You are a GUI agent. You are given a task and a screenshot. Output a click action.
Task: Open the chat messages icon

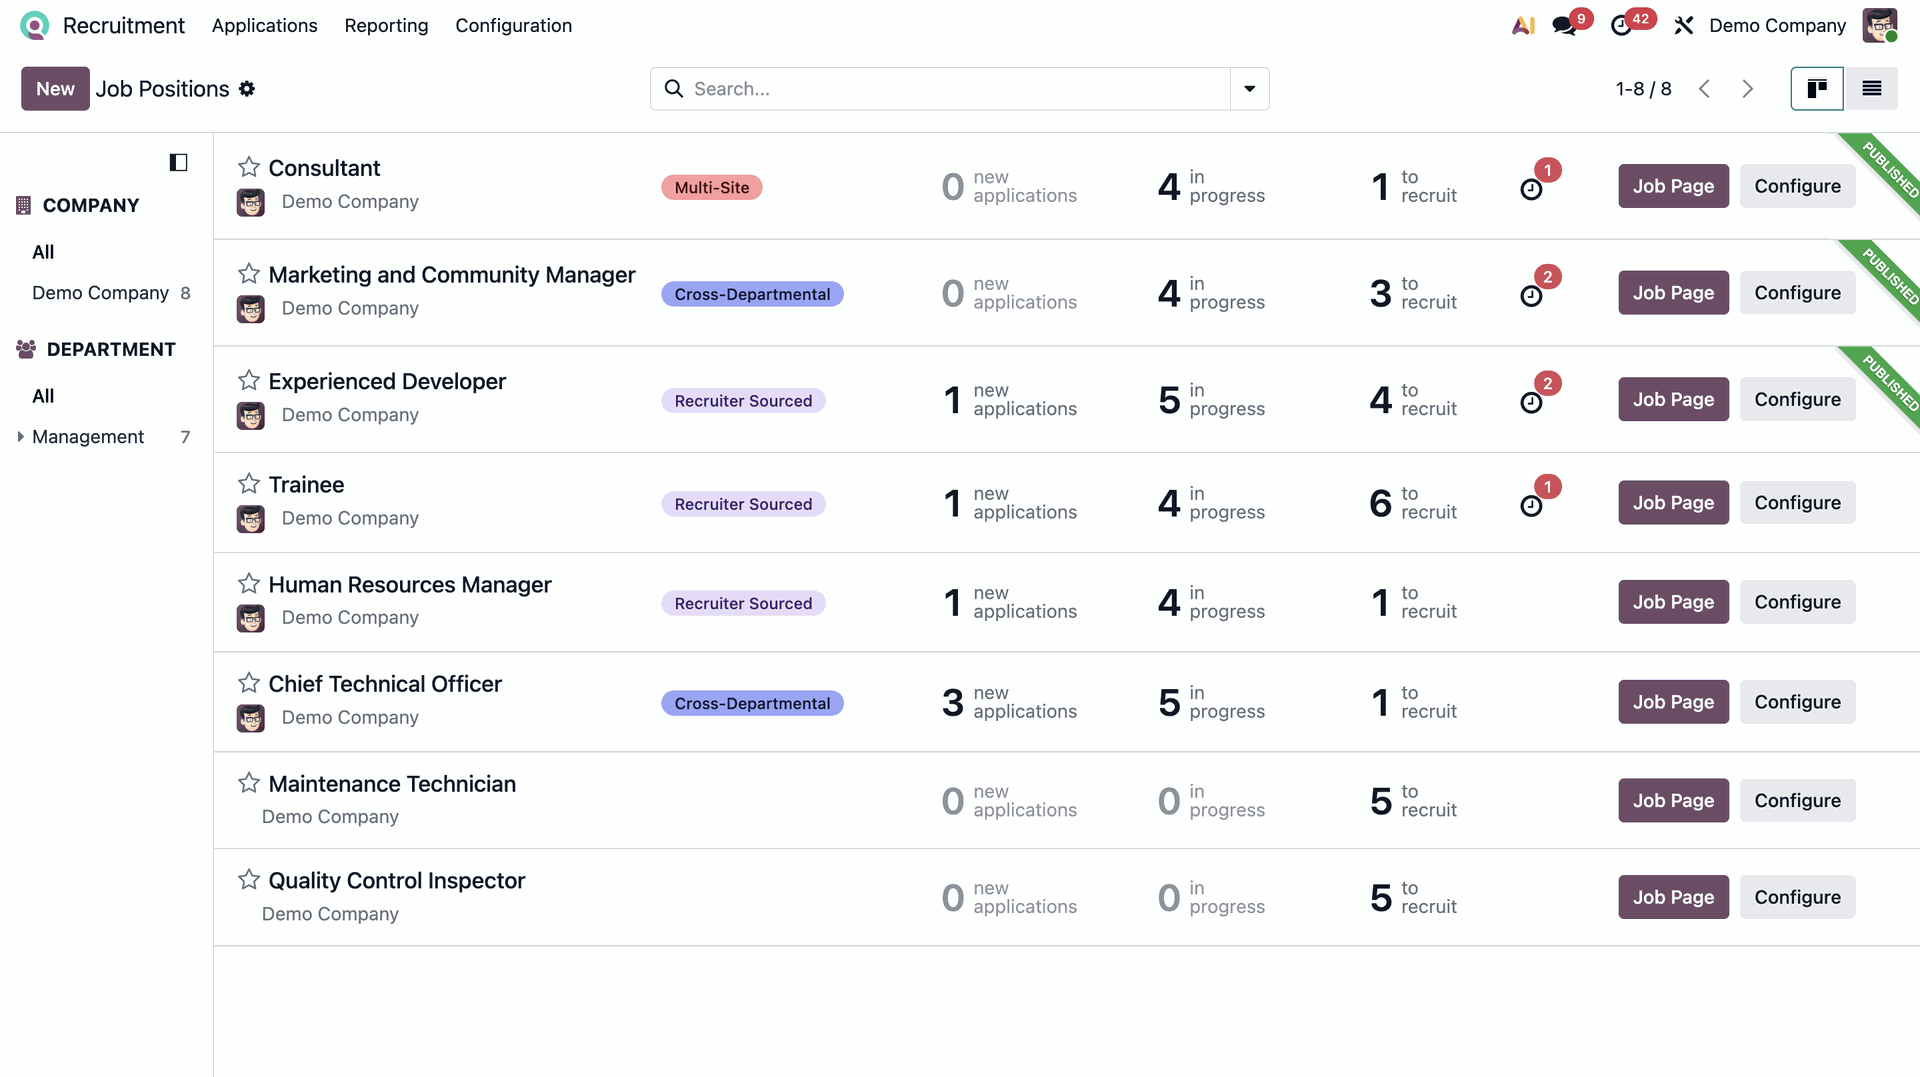pos(1565,26)
